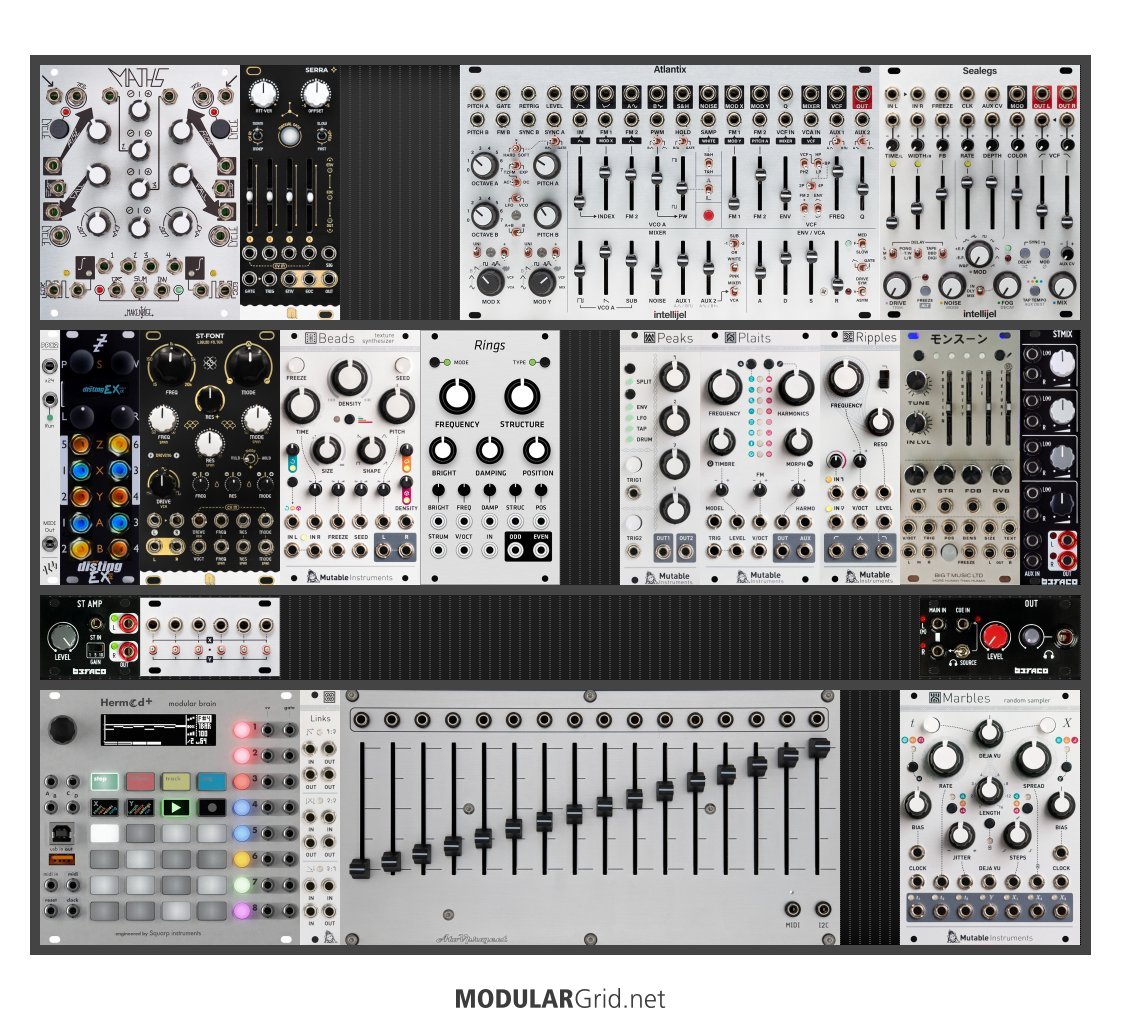
Task: Select track 6 yellow LED button on Hermod+
Action: click(242, 858)
